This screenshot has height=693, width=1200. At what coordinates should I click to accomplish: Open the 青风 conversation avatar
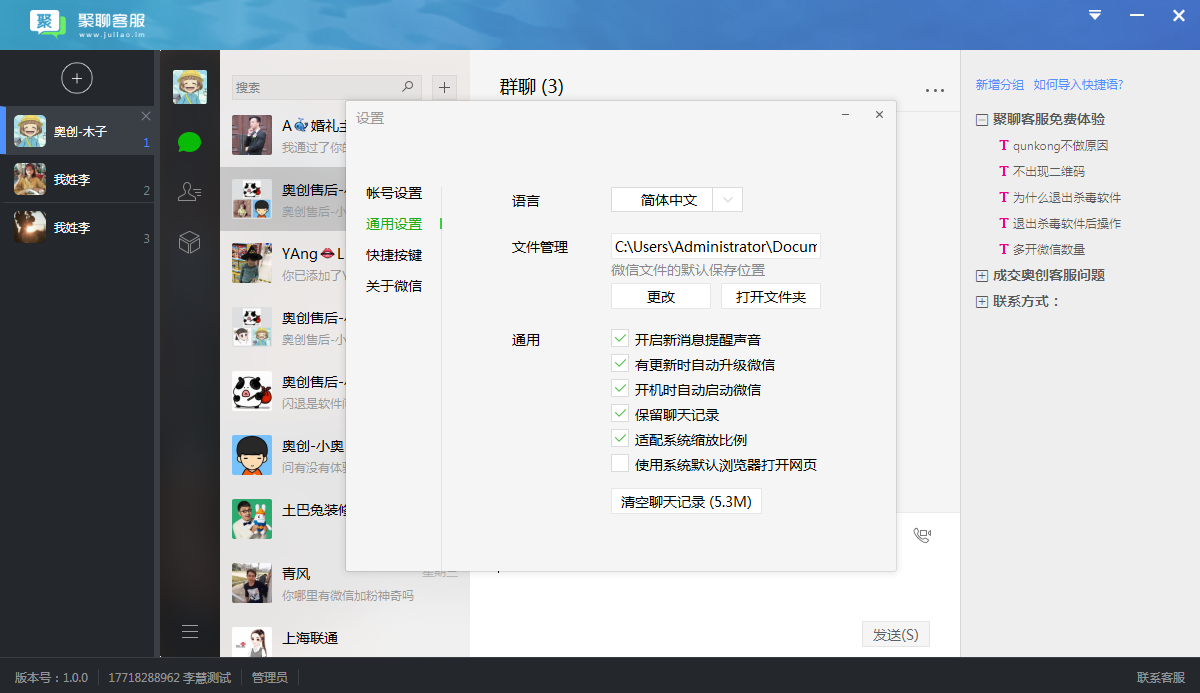click(x=253, y=583)
